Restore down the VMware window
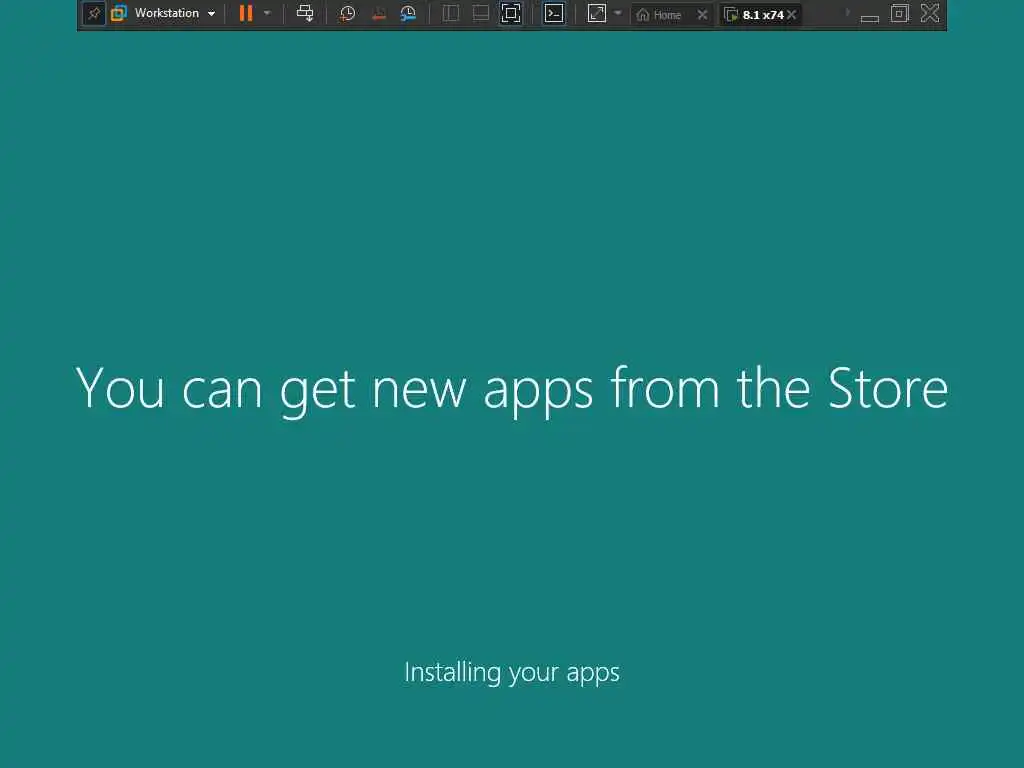Image resolution: width=1024 pixels, height=768 pixels. coord(899,14)
